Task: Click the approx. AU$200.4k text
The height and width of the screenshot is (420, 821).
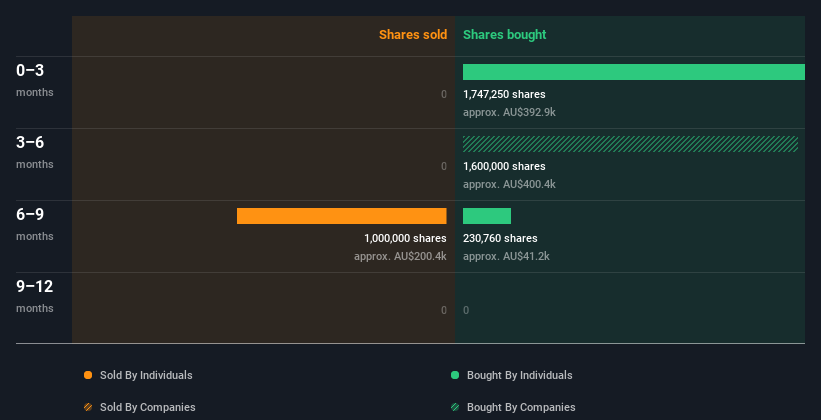Action: click(400, 256)
